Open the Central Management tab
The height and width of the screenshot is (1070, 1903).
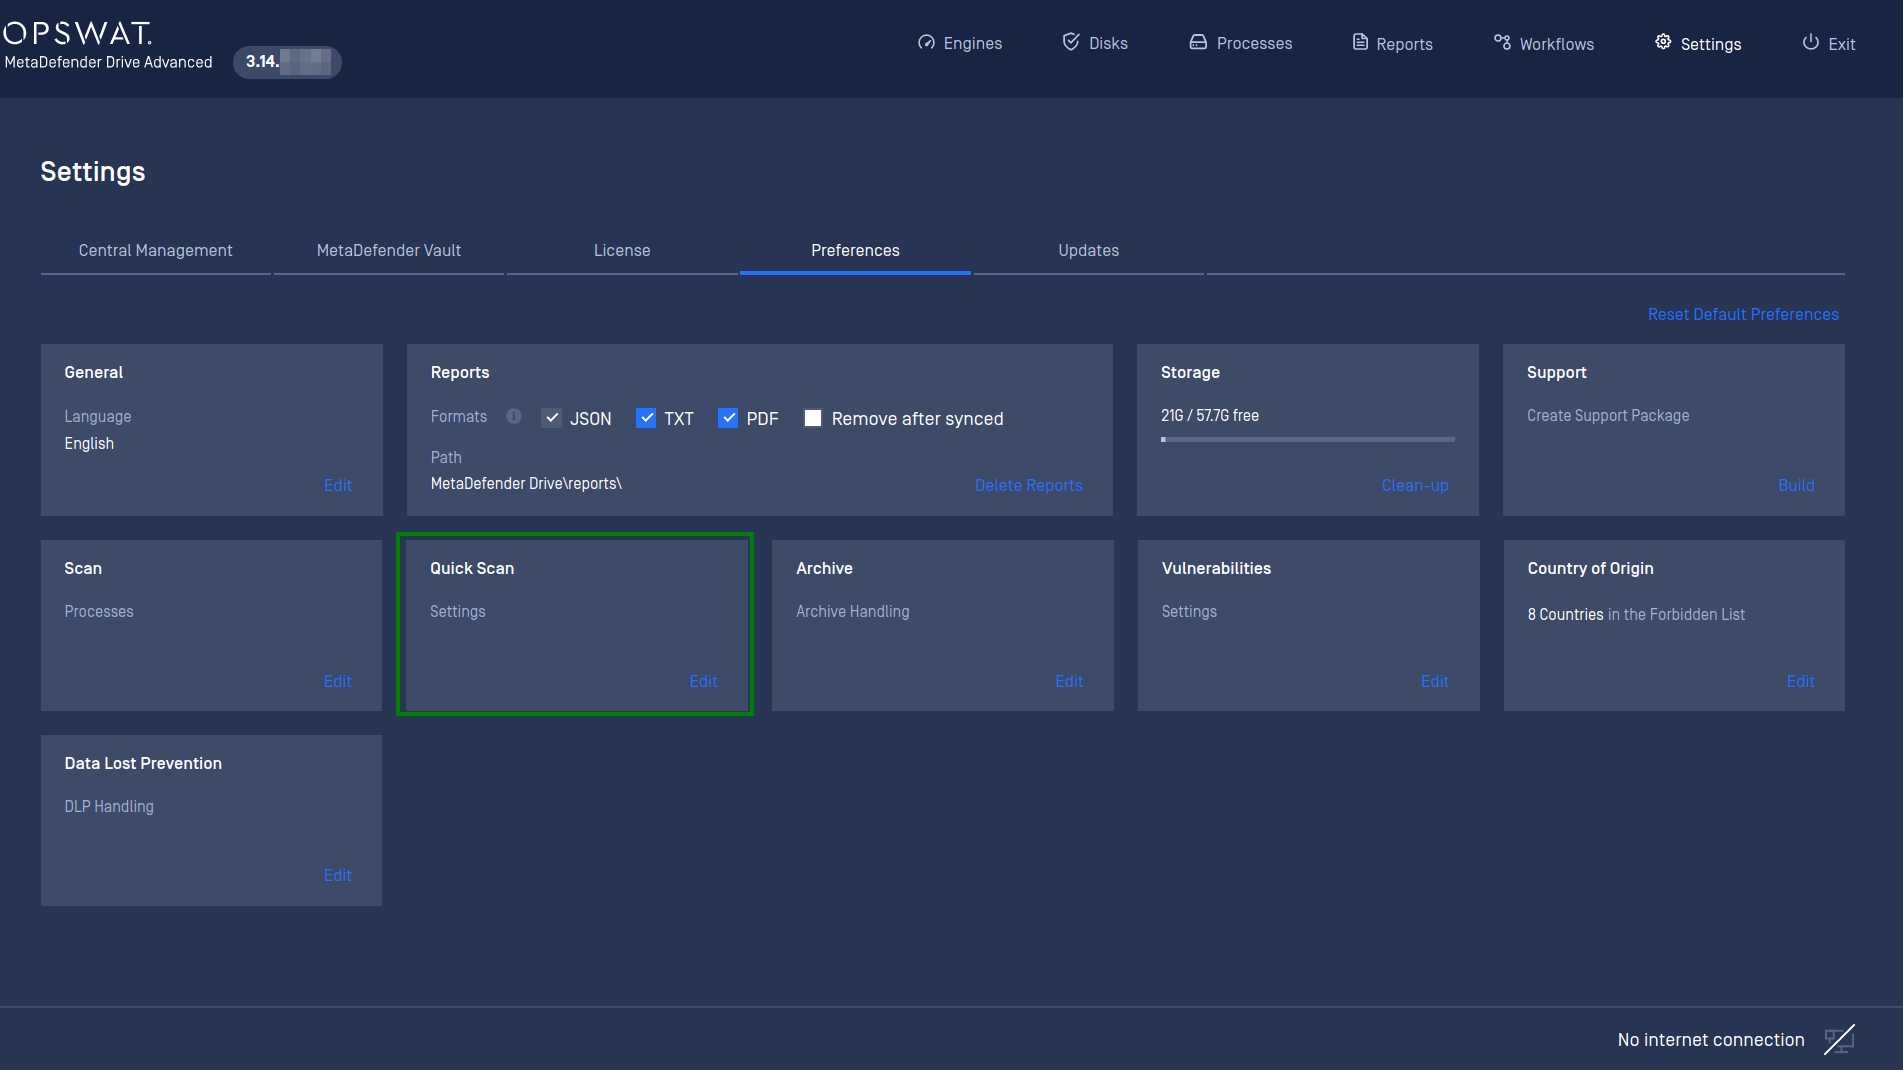(x=156, y=250)
